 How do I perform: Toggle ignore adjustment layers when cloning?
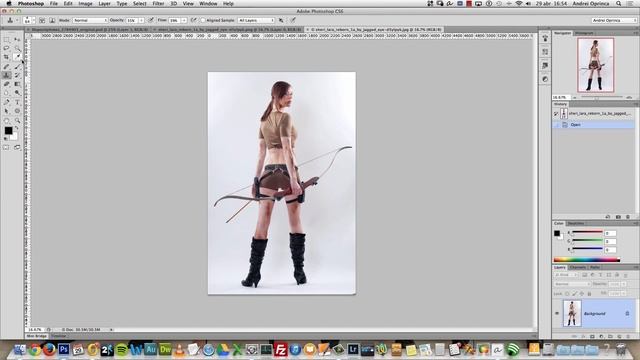click(281, 20)
